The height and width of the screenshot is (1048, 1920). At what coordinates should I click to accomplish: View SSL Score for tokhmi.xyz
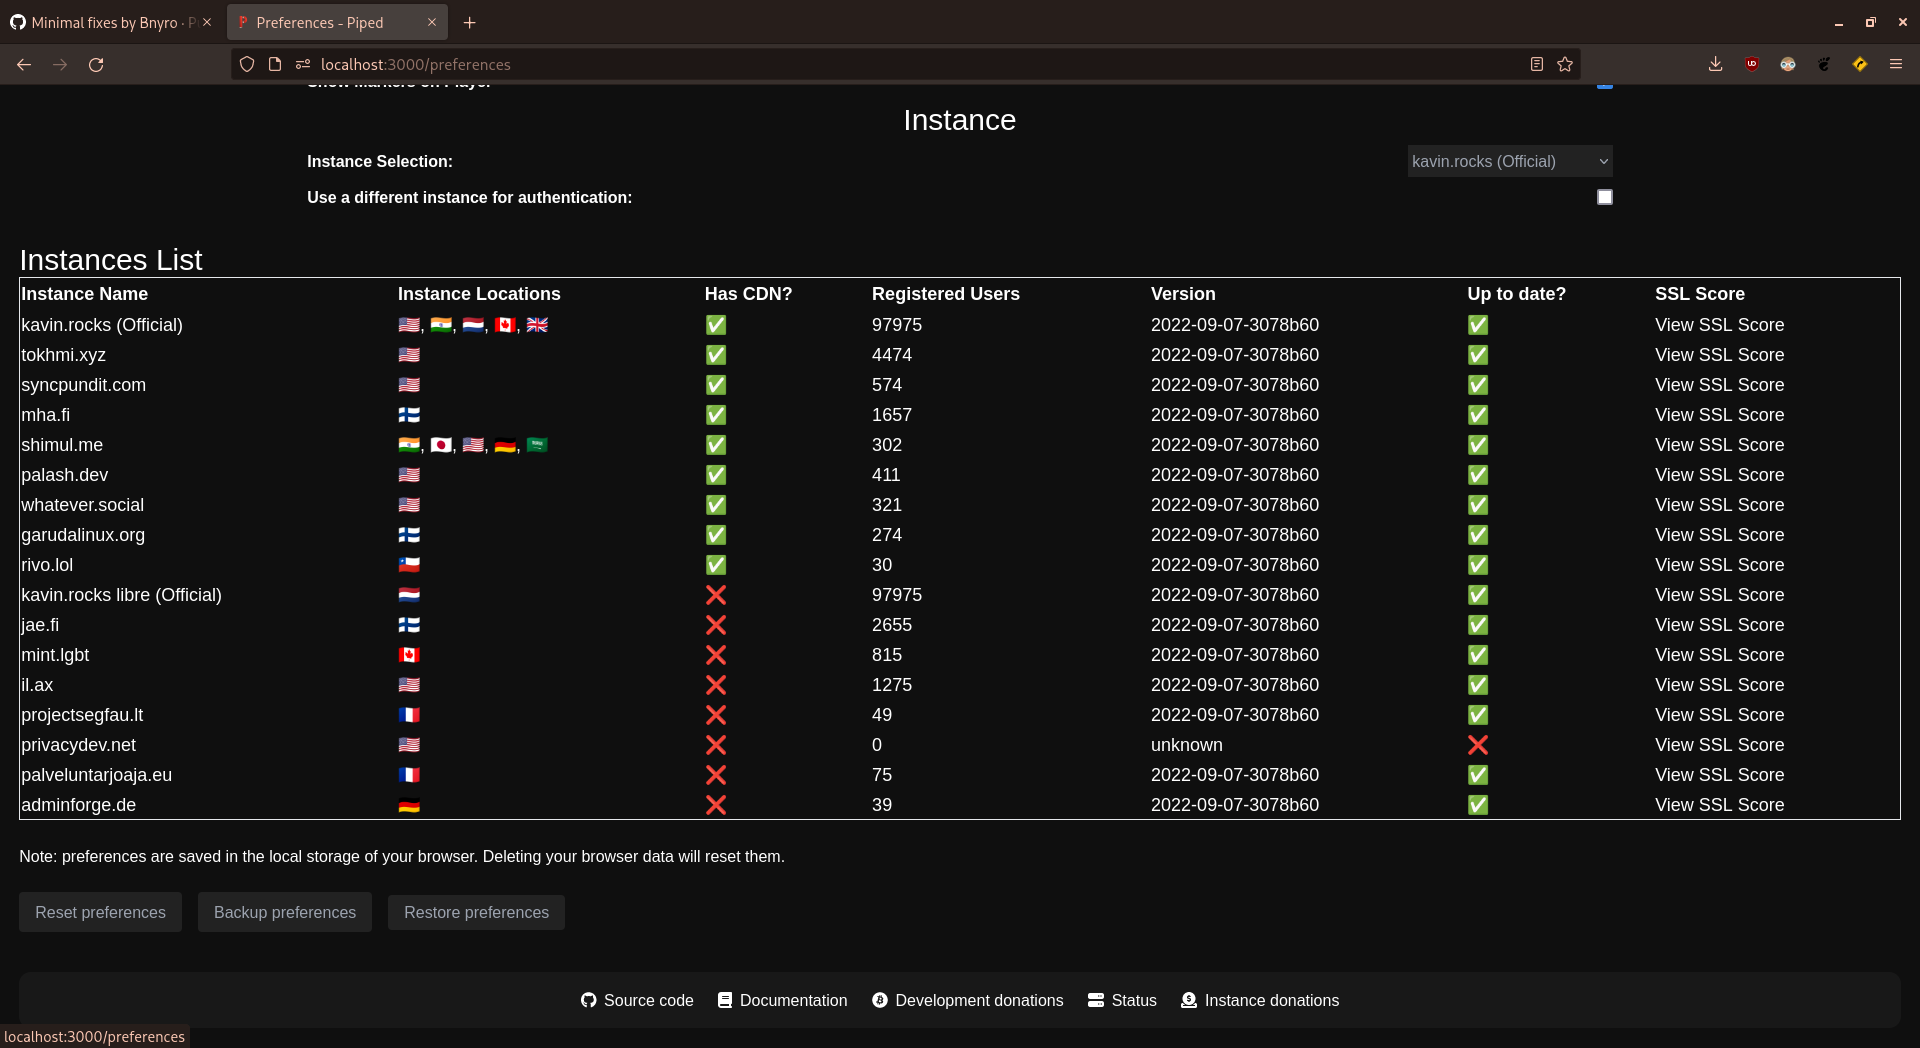(1719, 355)
